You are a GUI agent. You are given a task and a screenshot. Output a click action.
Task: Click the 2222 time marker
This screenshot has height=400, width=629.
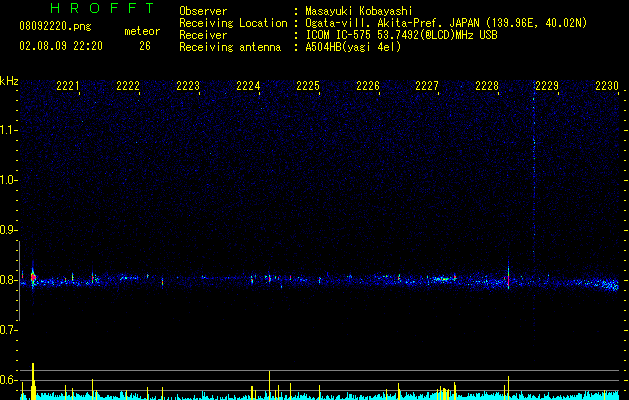point(128,86)
